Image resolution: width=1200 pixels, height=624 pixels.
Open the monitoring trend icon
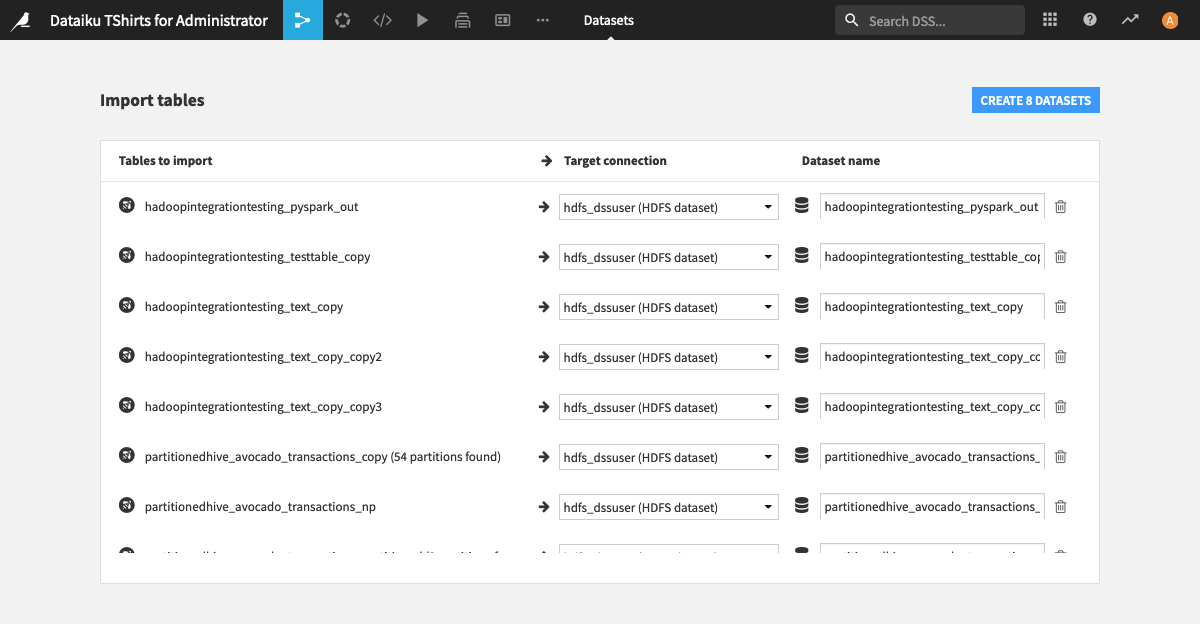tap(1129, 20)
